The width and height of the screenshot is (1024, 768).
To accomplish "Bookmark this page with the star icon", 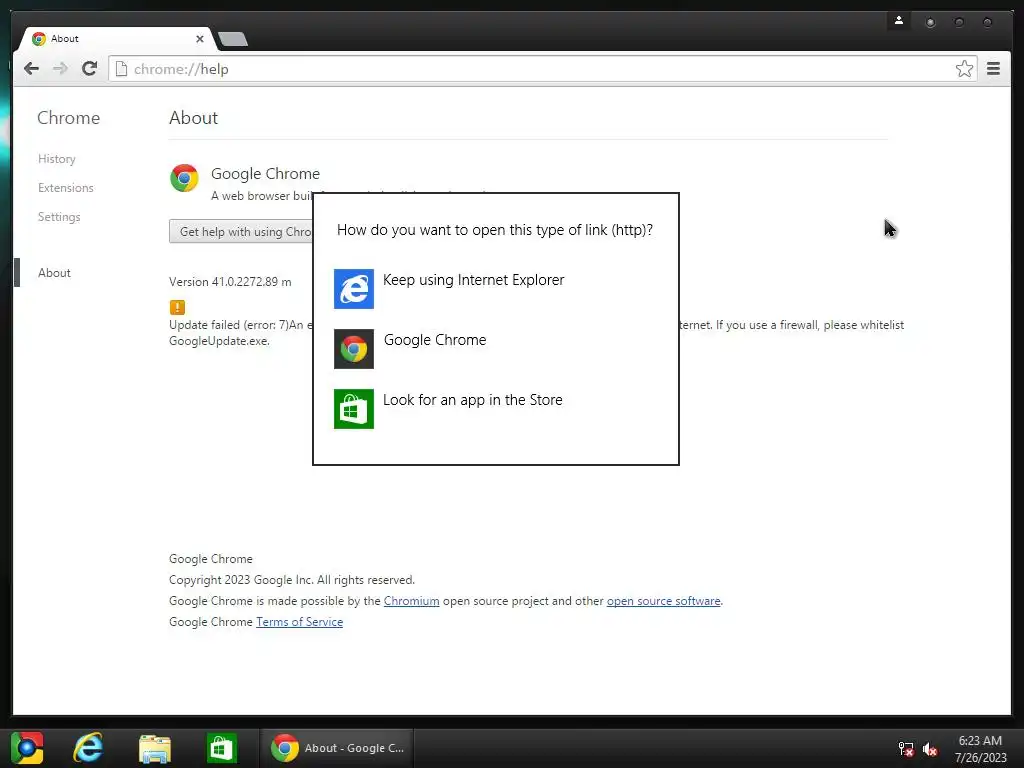I will 964,69.
